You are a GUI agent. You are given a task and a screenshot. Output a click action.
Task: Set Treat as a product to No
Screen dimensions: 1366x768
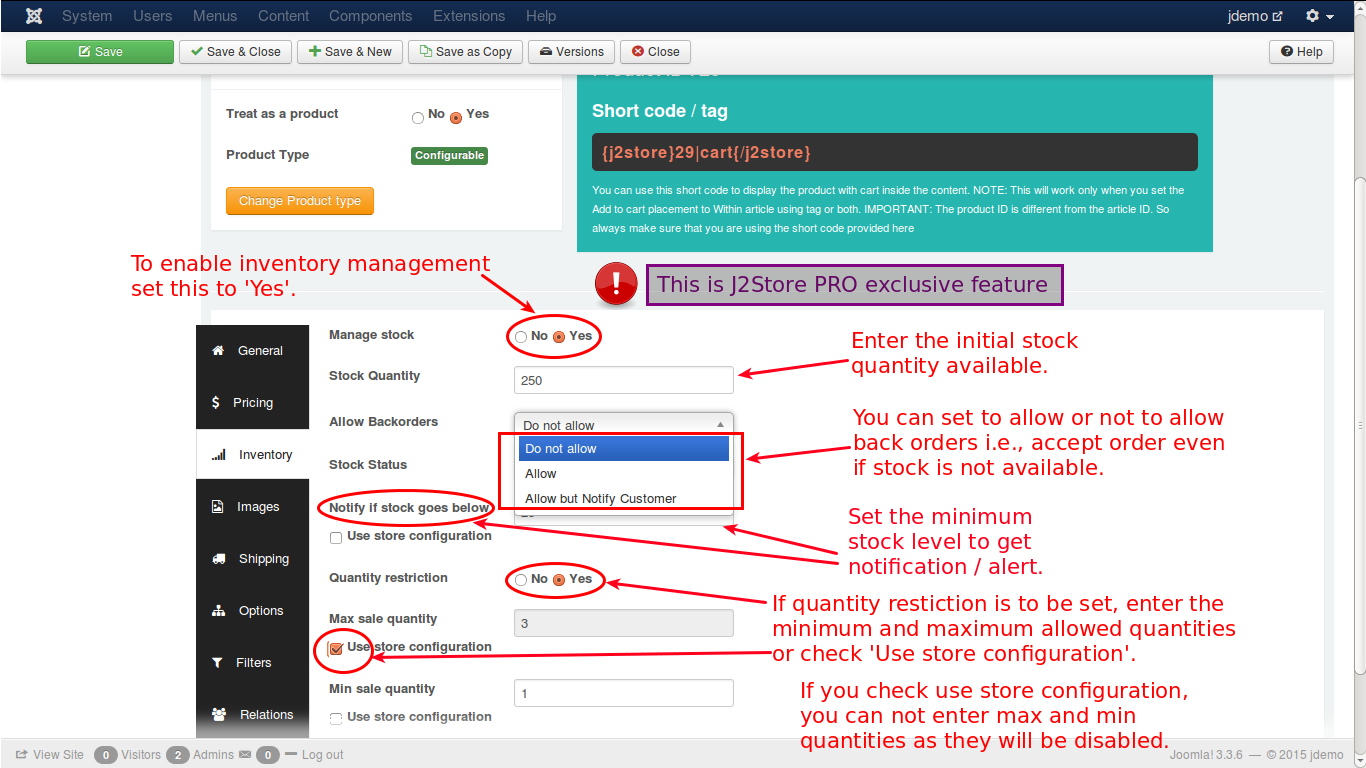pos(418,118)
